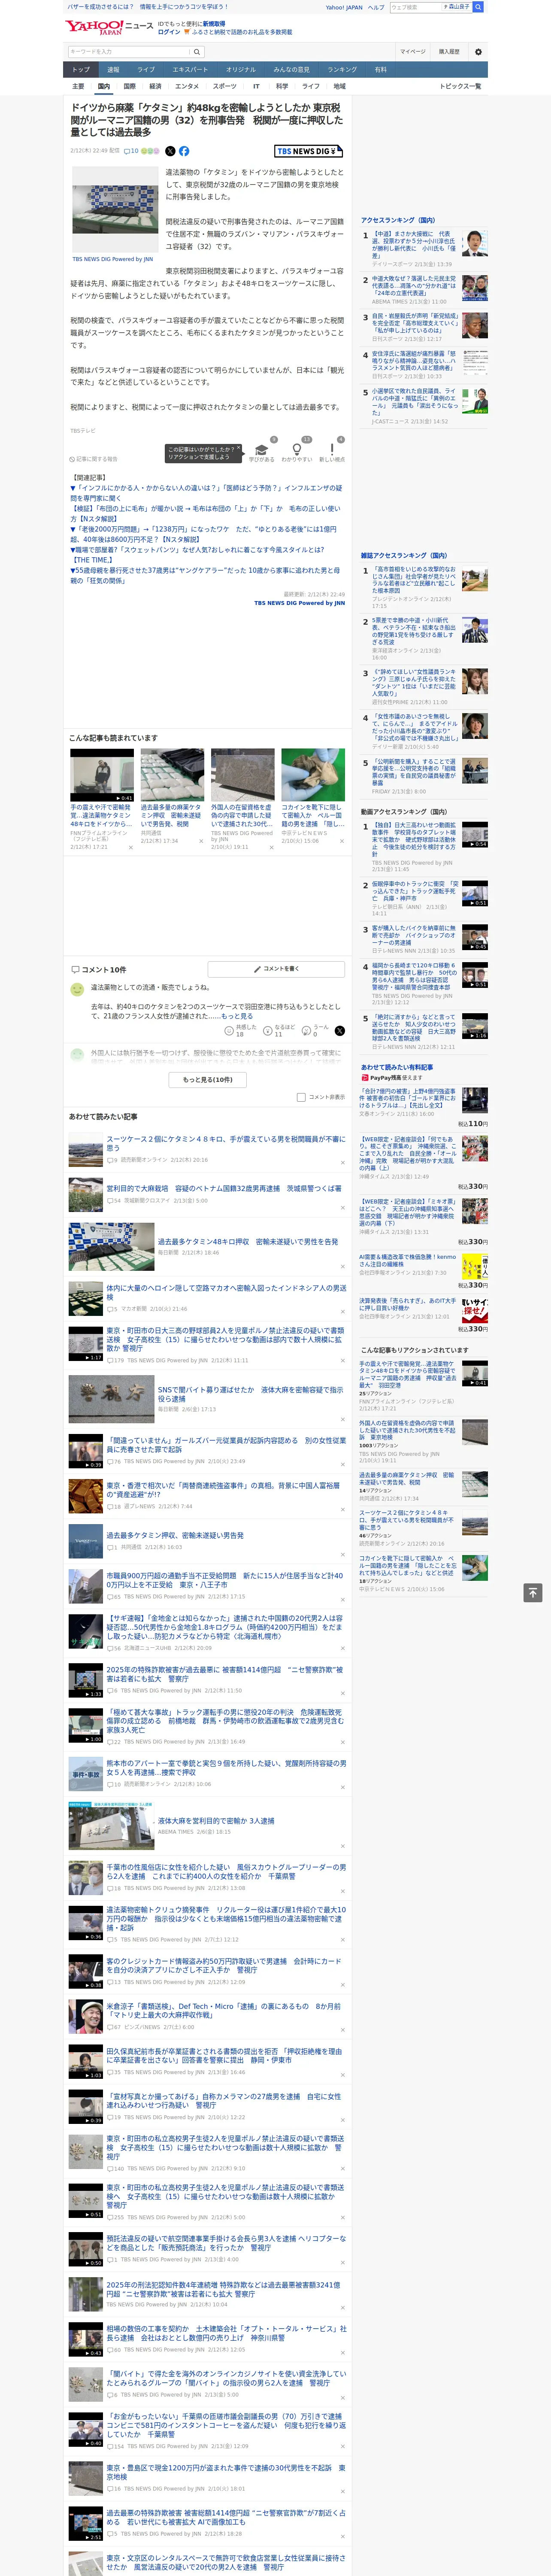Click the 新規取得 ID link

pyautogui.click(x=214, y=23)
